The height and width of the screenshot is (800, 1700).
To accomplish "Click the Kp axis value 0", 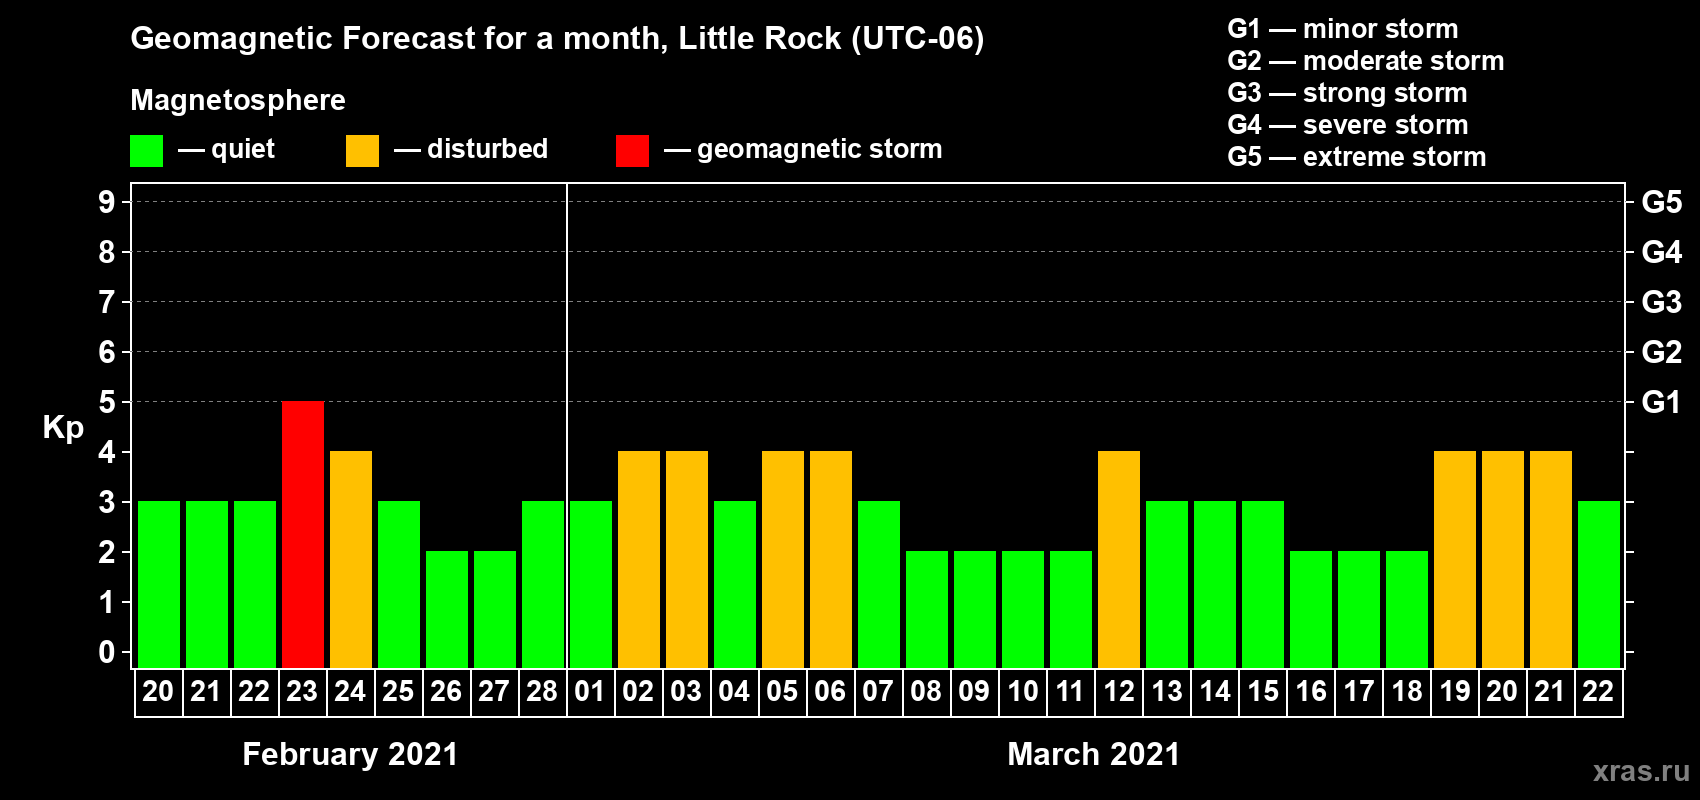I will pos(107,652).
